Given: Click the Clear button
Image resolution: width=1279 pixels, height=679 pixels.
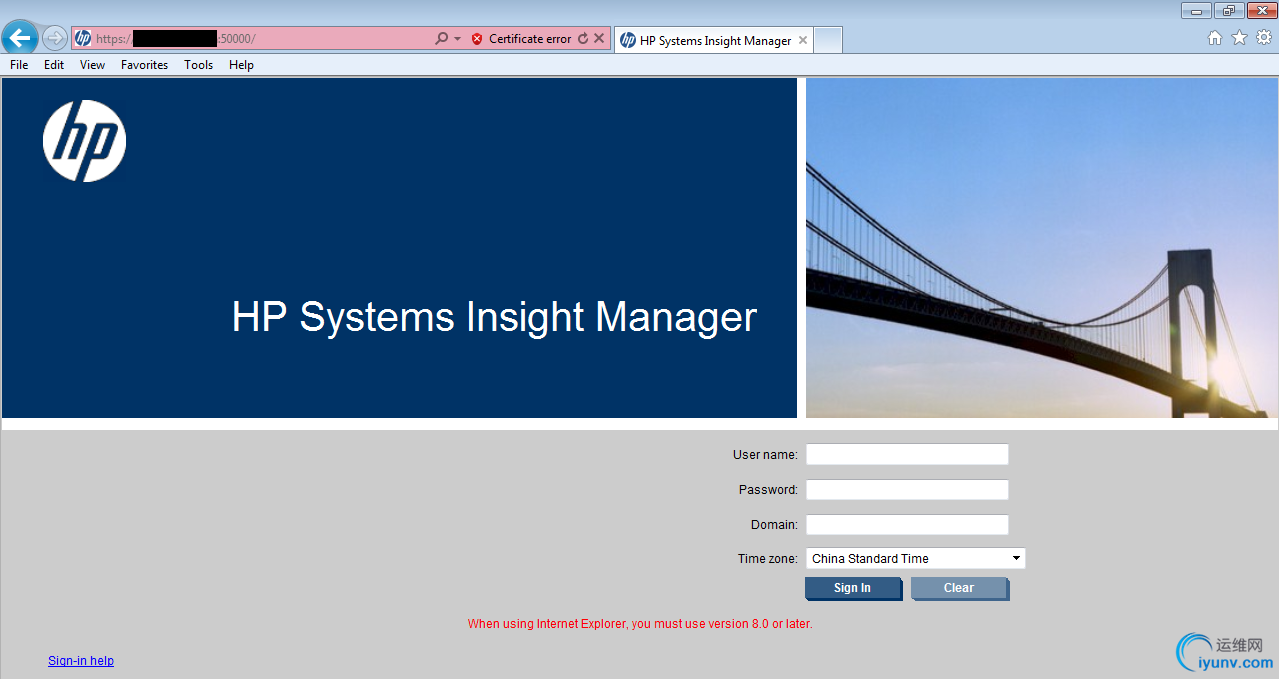Looking at the screenshot, I should point(959,588).
